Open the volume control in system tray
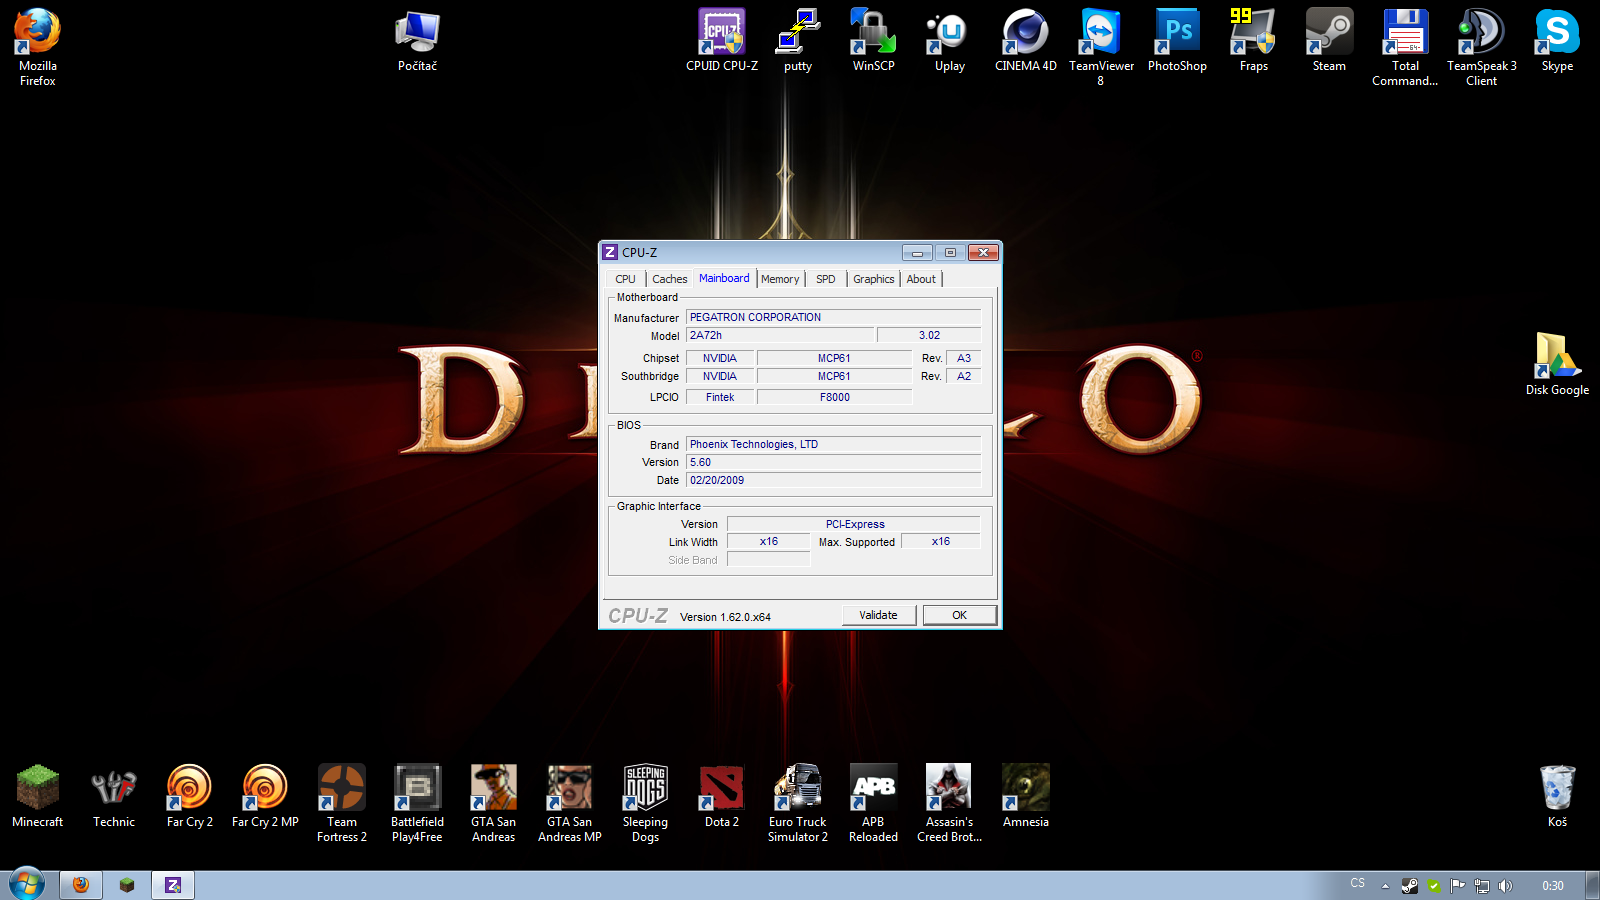Image resolution: width=1600 pixels, height=900 pixels. [1506, 886]
